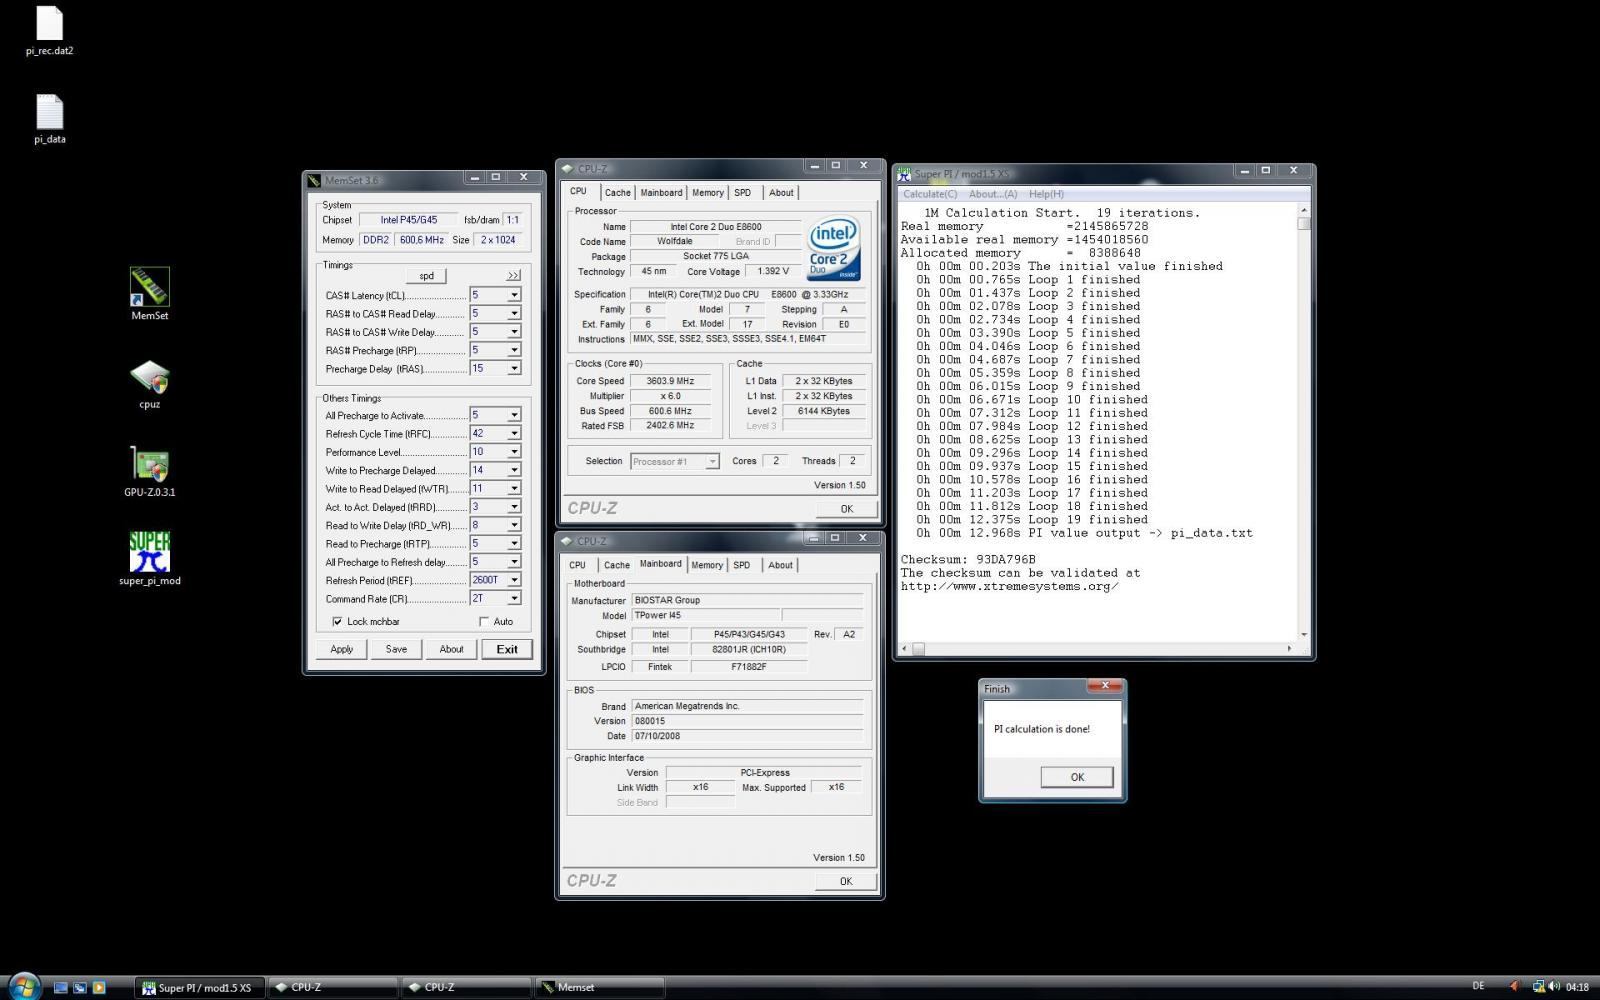Viewport: 1600px width, 1000px height.
Task: Click Exit in MemSet
Action: point(507,649)
